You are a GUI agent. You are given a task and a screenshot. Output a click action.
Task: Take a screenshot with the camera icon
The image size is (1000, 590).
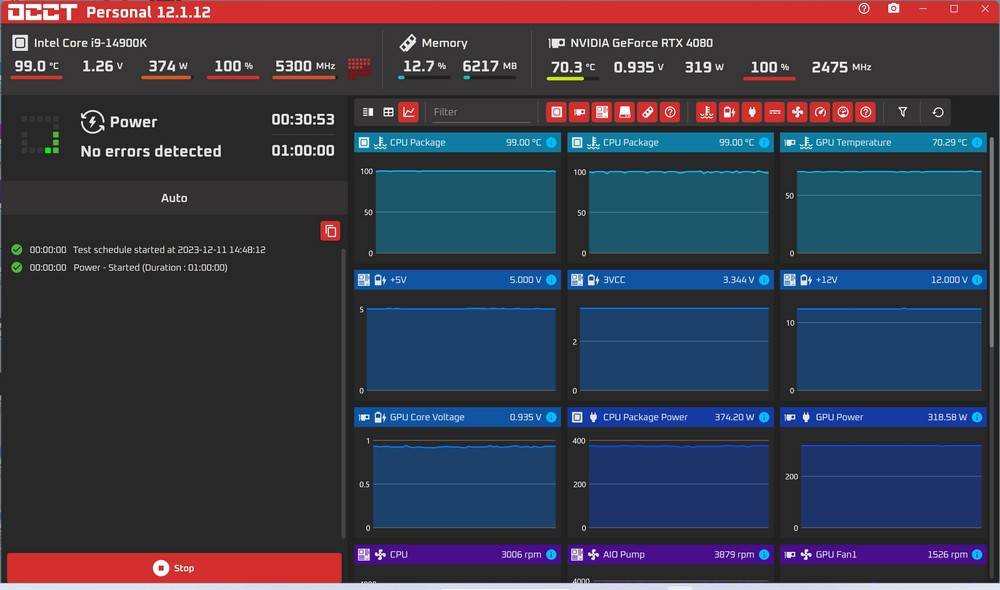(x=893, y=9)
